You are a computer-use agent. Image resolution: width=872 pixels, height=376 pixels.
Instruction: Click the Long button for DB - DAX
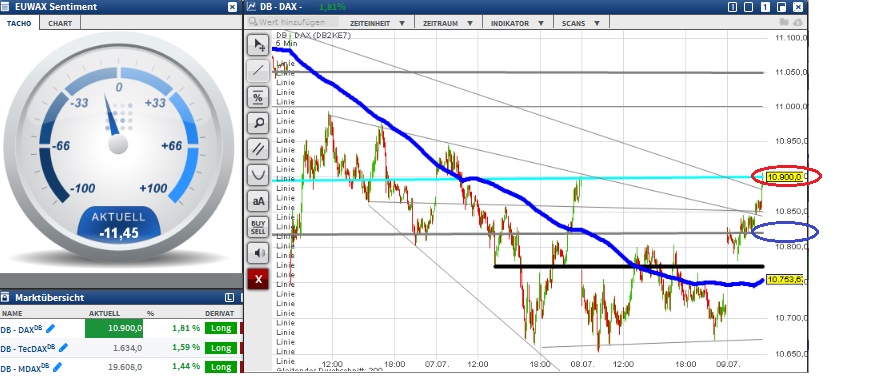(x=221, y=328)
